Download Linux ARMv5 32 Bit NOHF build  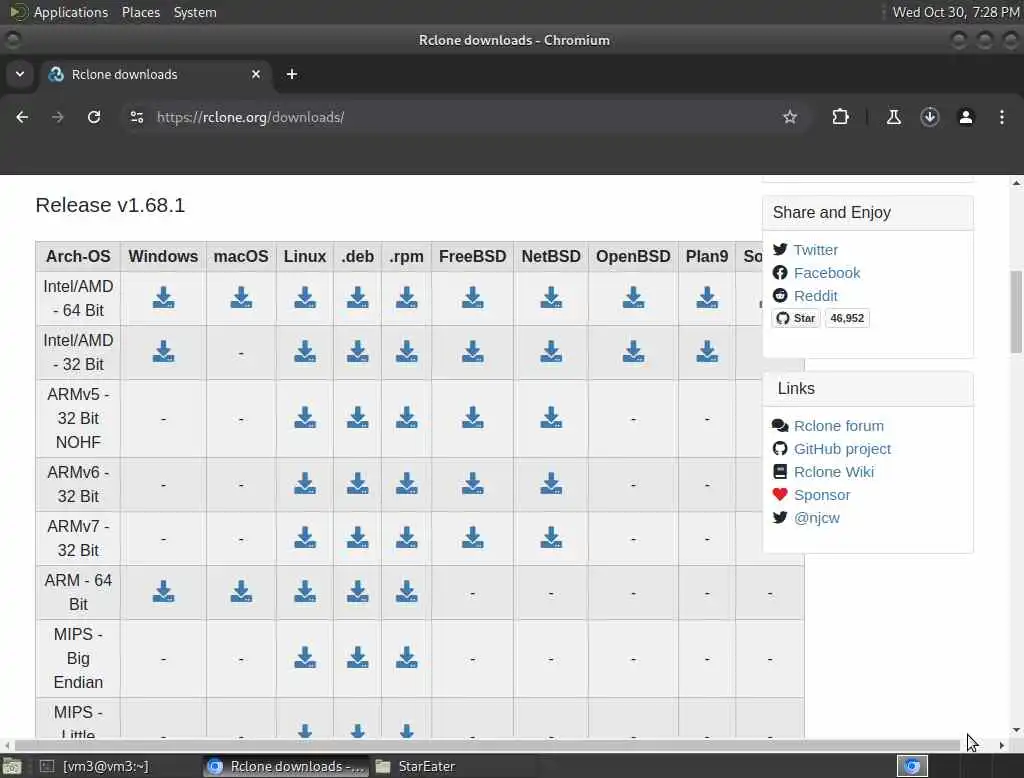(305, 418)
